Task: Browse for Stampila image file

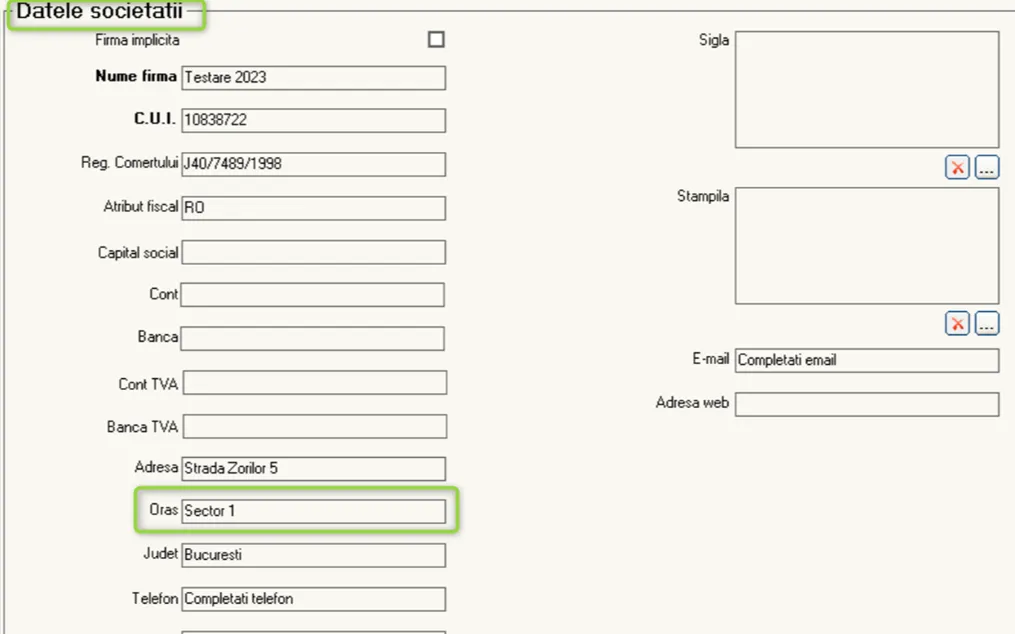Action: (x=987, y=323)
